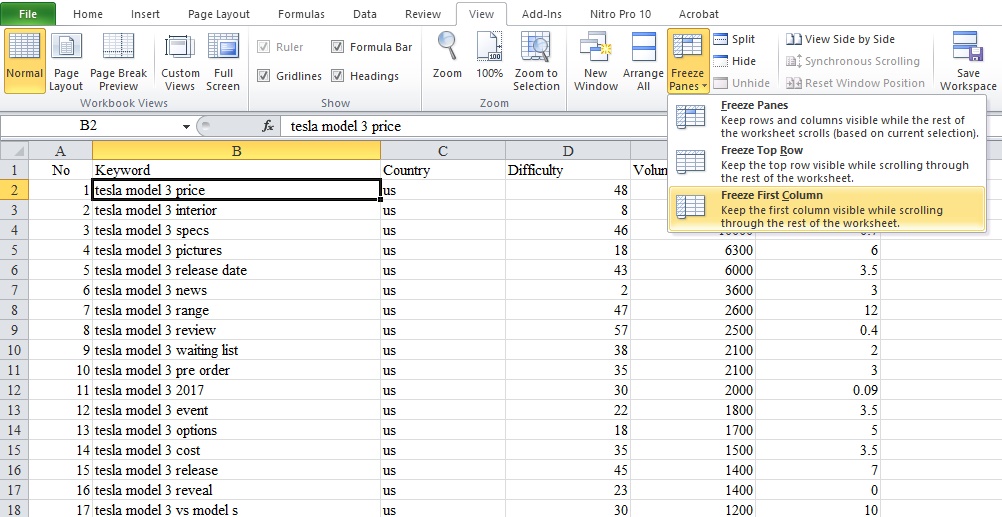This screenshot has width=1002, height=517.
Task: Select cell 'tesla model 3 vs model s'
Action: pyautogui.click(x=236, y=510)
